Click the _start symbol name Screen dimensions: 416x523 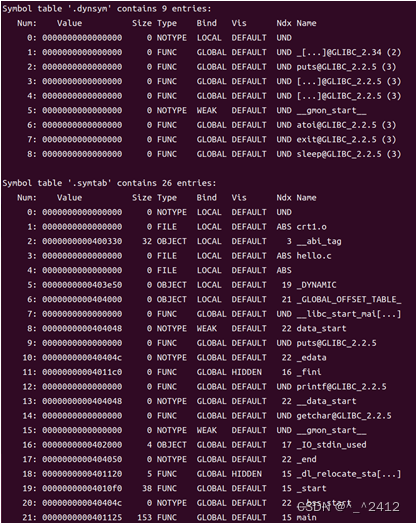point(312,488)
